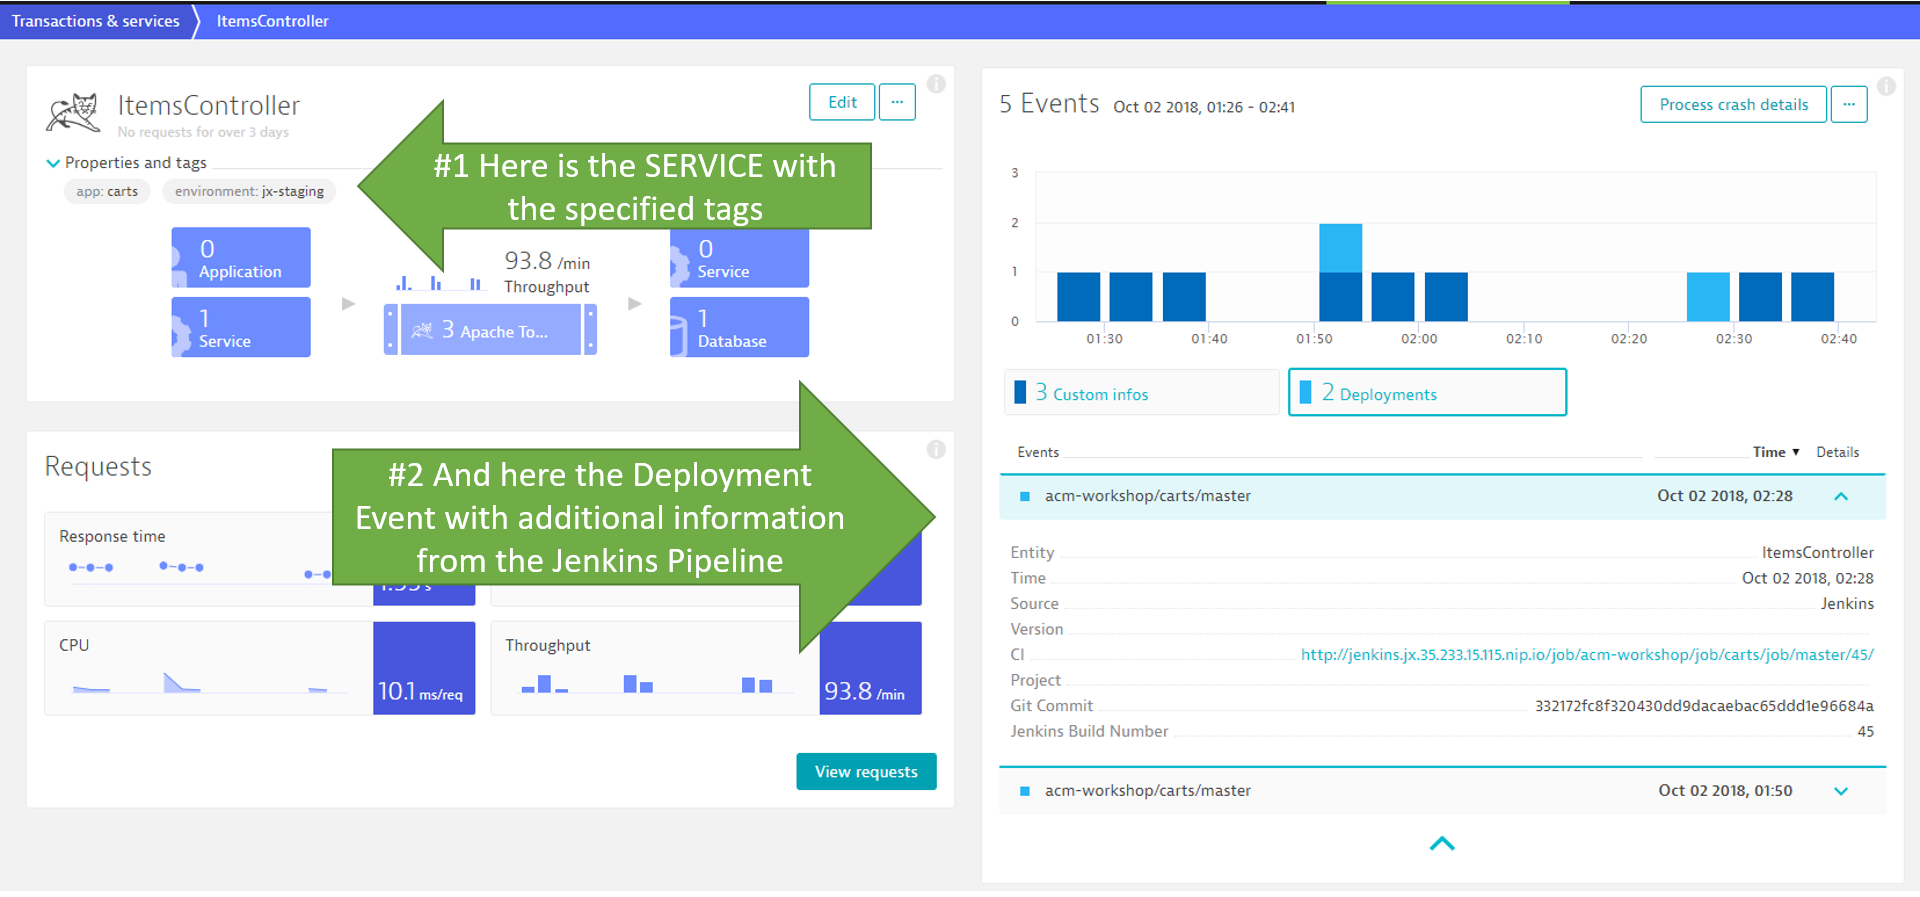This screenshot has width=1920, height=897.
Task: Click the info icon on the events panel
Action: [1886, 86]
